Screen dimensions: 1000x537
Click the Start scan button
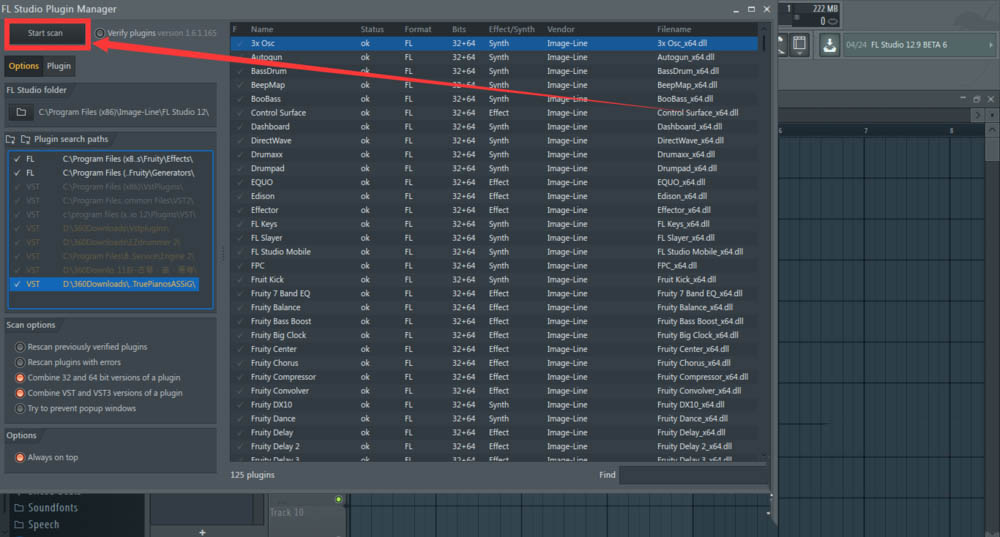click(x=45, y=33)
